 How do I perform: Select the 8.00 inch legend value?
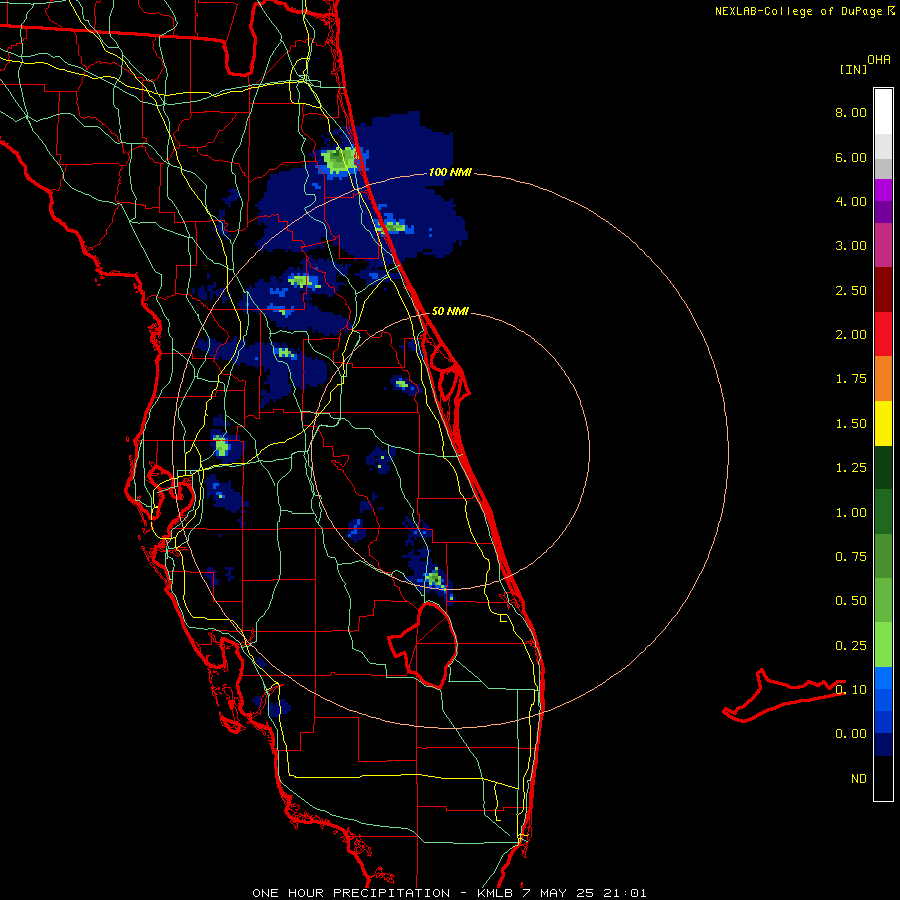point(851,112)
